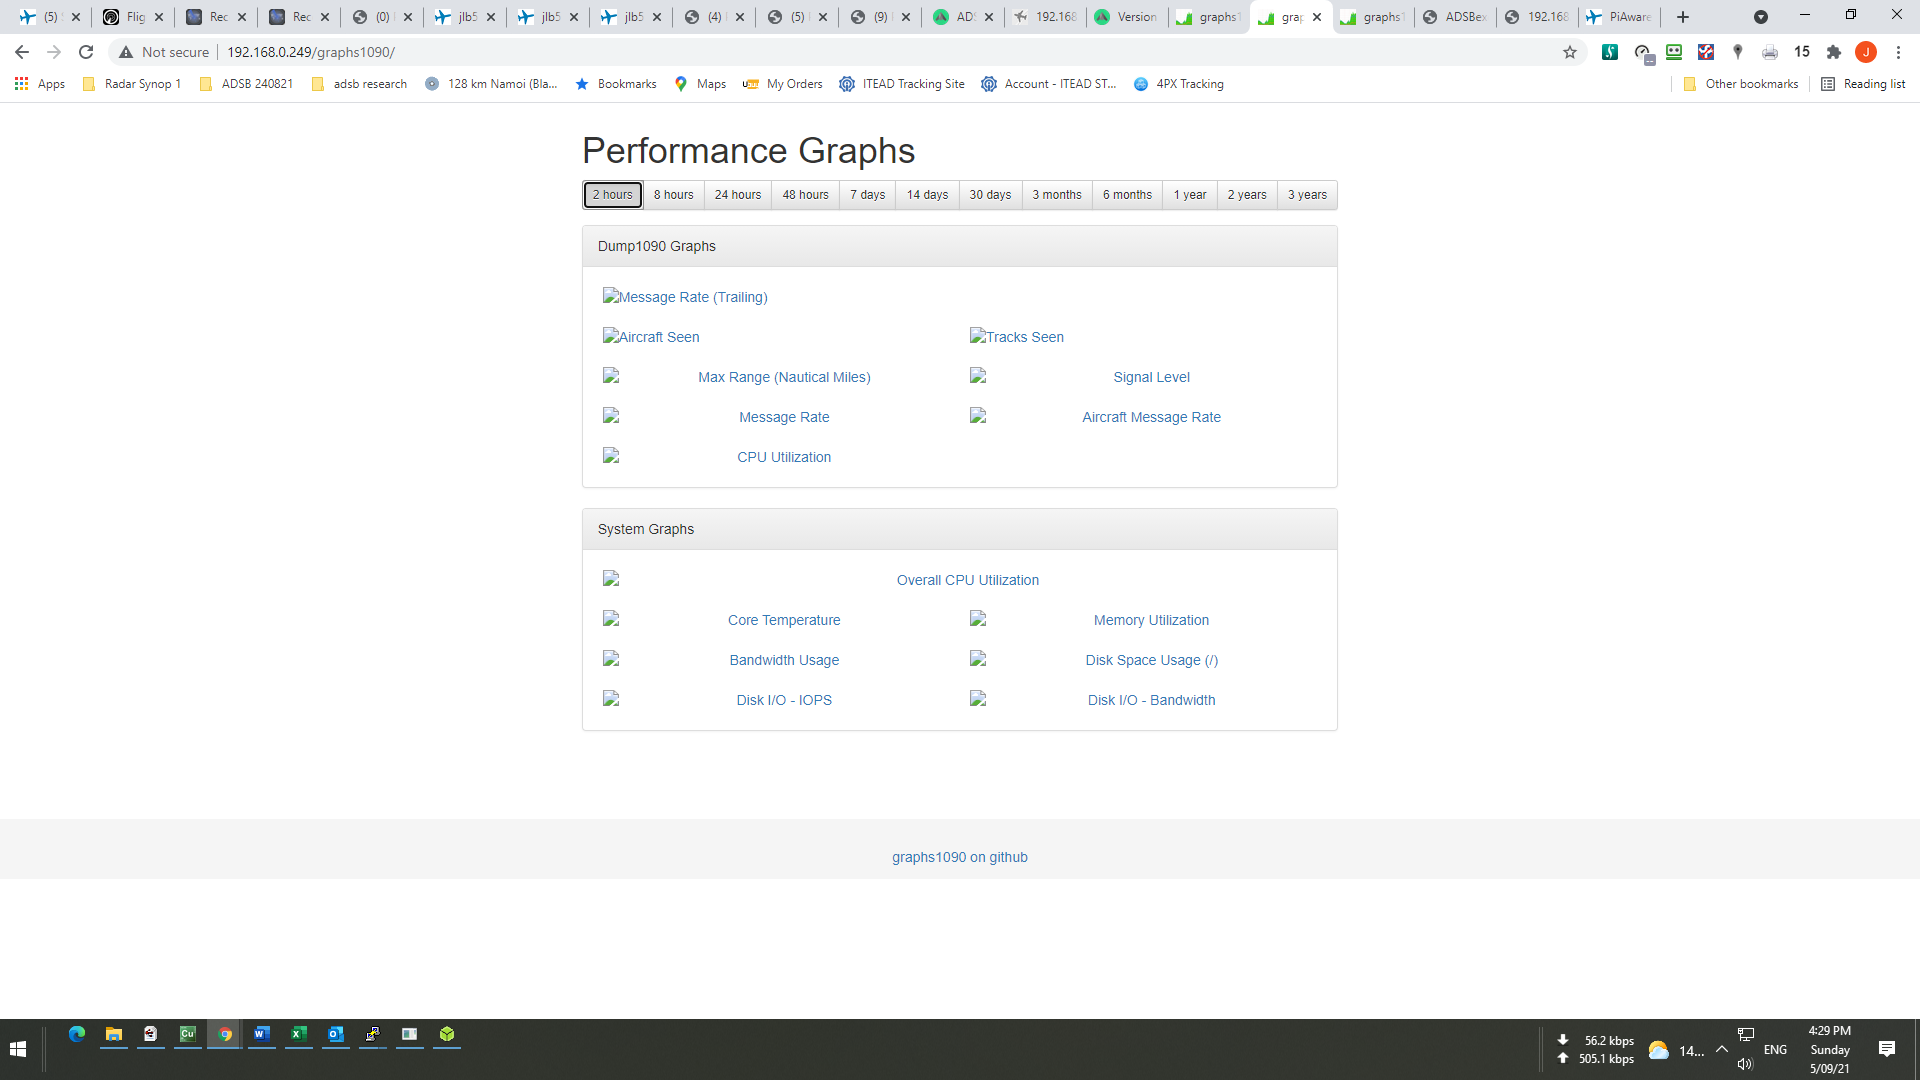This screenshot has width=1920, height=1080.
Task: Open the tab search dropdown arrow
Action: tap(1760, 17)
